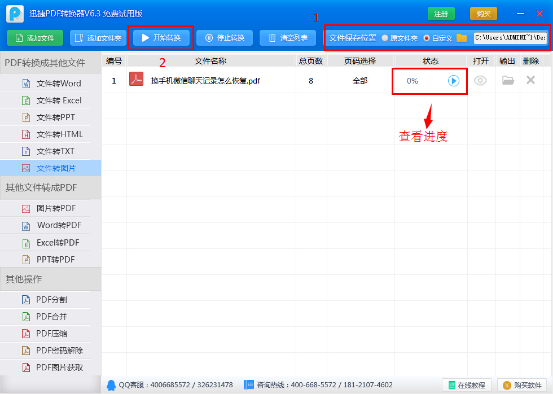Click the Word转PDF icon
The height and width of the screenshot is (394, 553).
tap(26, 226)
